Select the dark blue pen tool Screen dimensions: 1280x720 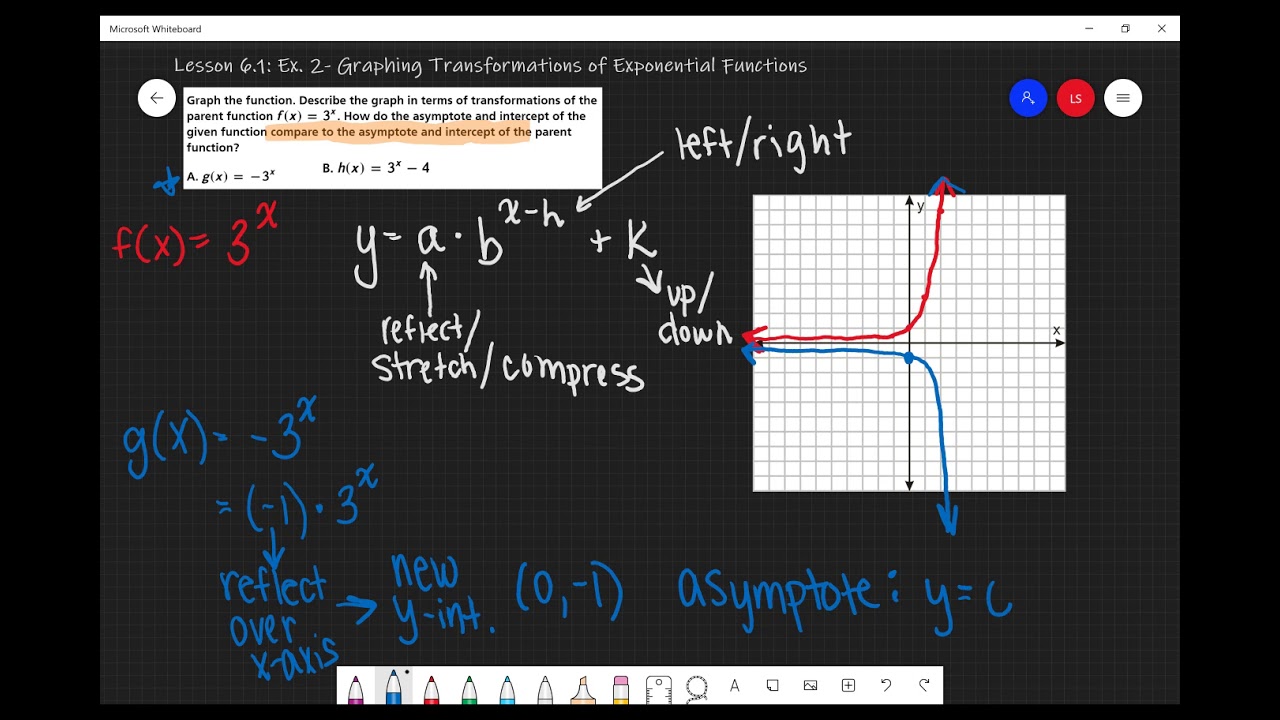pyautogui.click(x=393, y=687)
